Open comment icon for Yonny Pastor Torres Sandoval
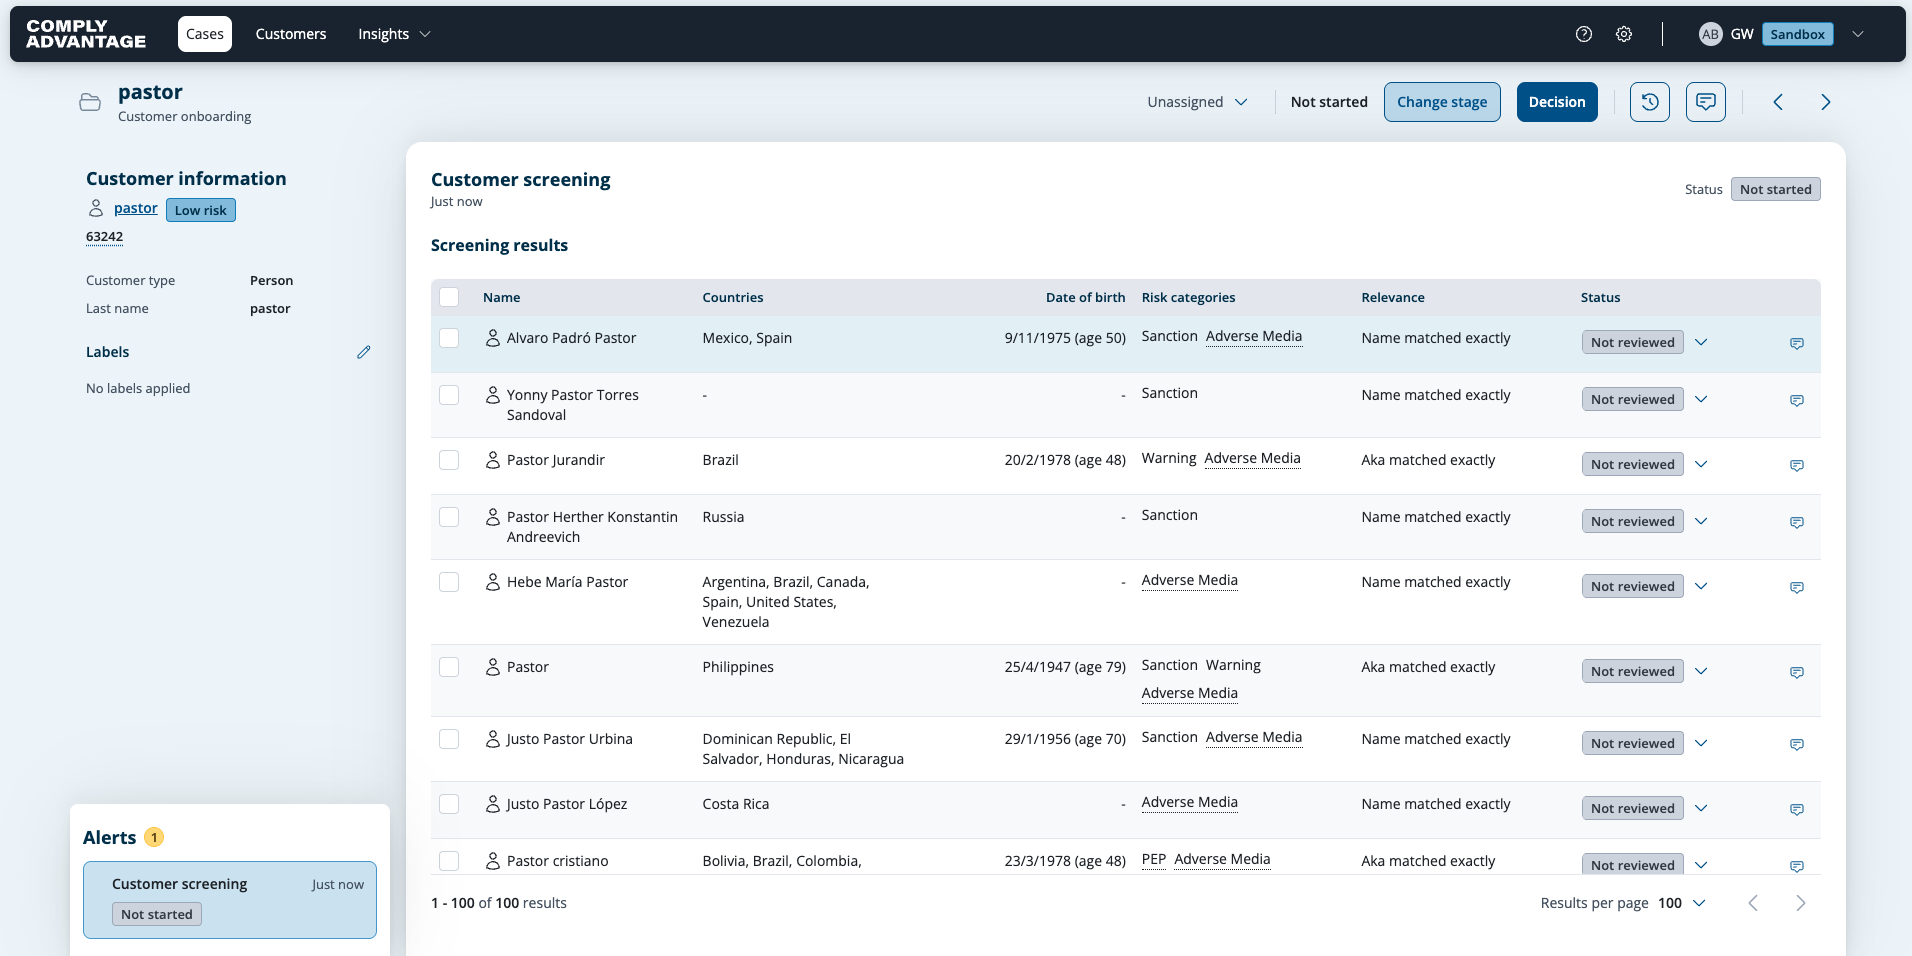 point(1797,400)
